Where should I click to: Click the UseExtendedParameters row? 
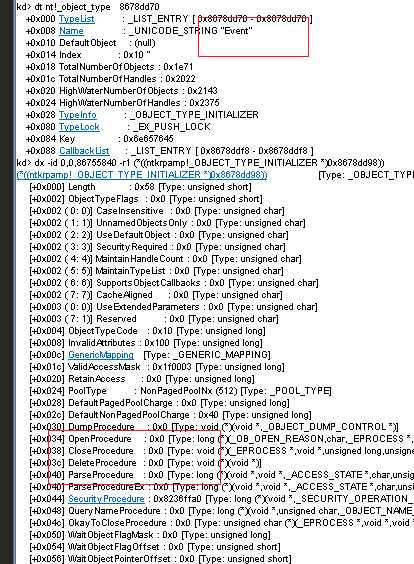173,307
